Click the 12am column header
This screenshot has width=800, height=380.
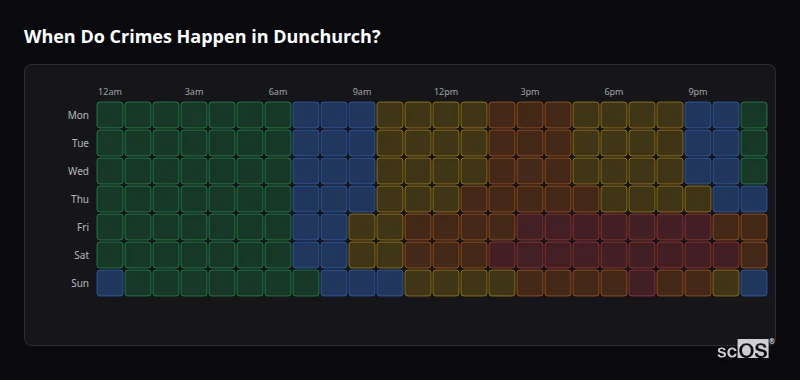tap(110, 92)
